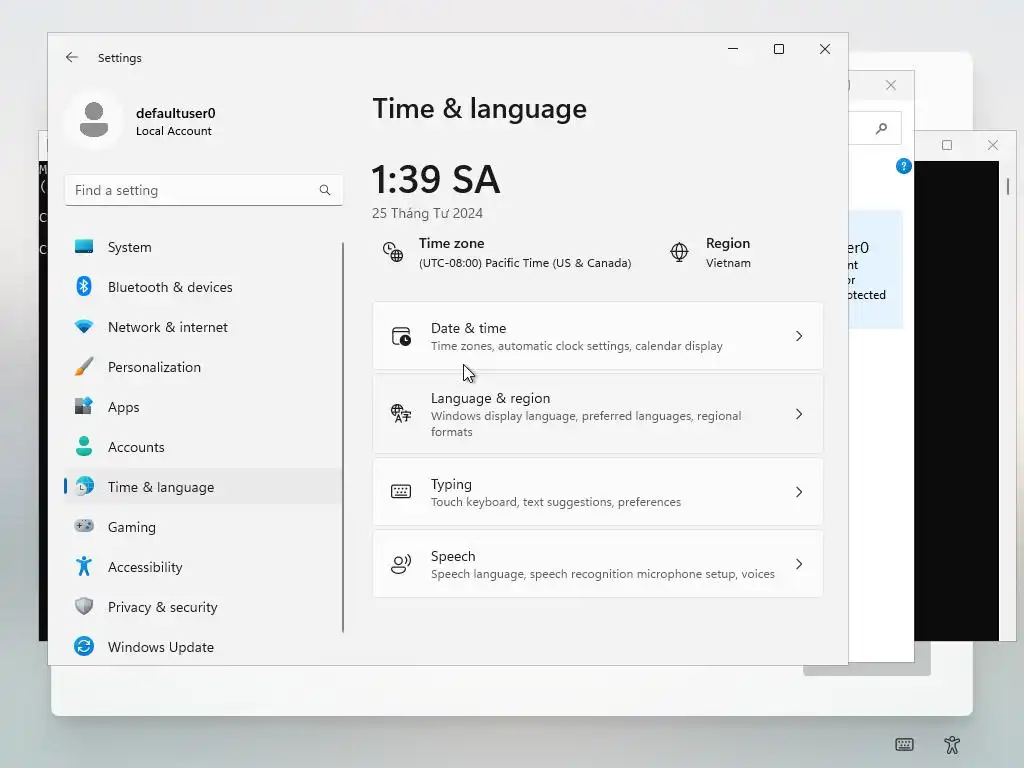Open Bluetooth & devices category

(x=203, y=287)
